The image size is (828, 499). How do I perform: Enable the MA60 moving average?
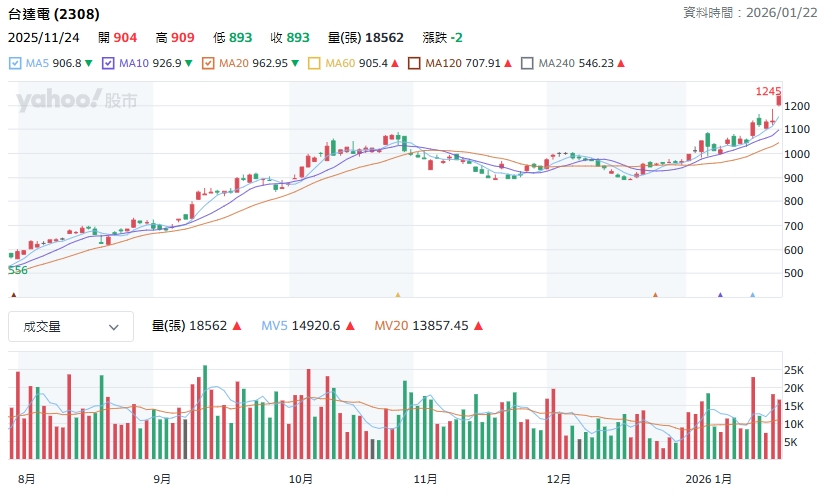314,63
